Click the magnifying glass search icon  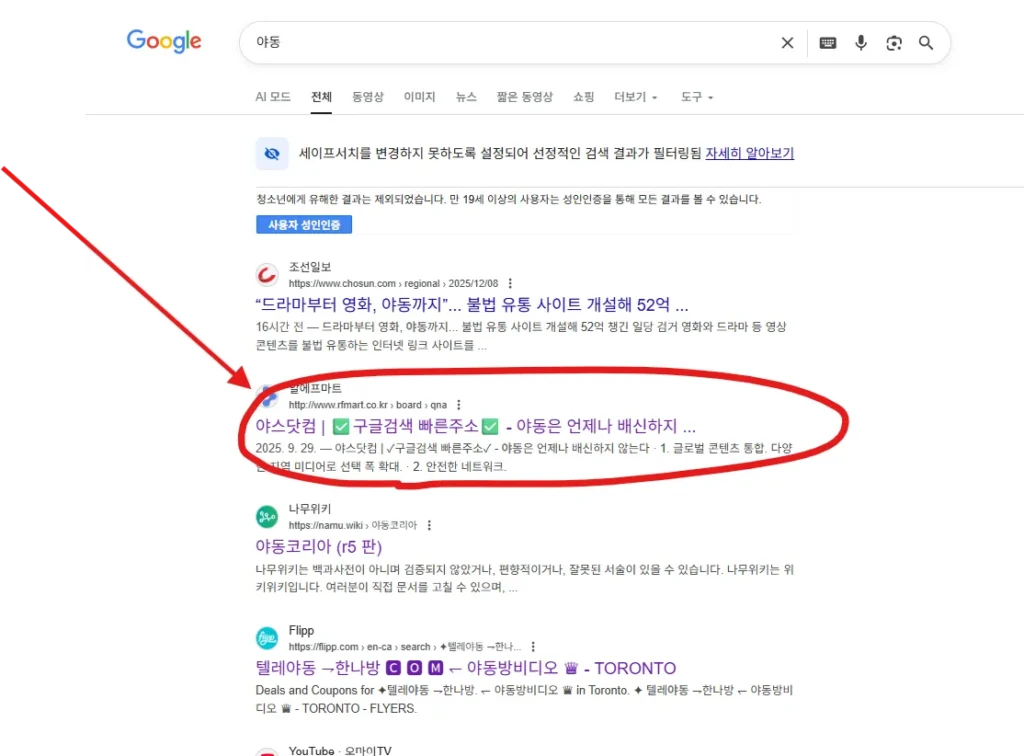tap(925, 43)
